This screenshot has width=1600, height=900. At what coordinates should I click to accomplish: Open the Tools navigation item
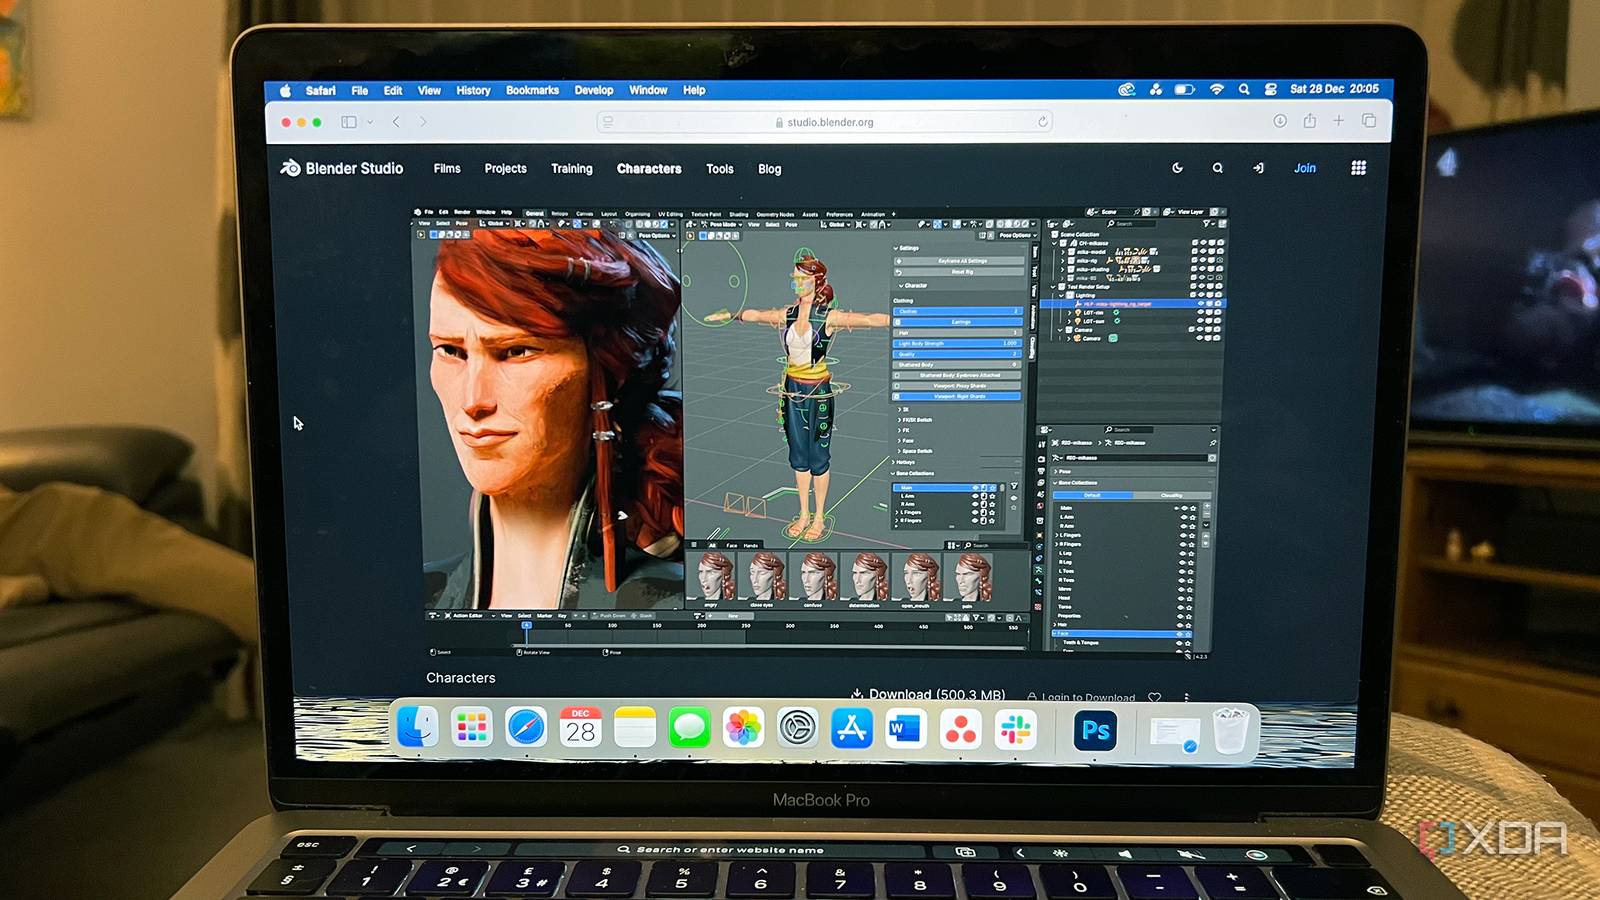coord(719,169)
